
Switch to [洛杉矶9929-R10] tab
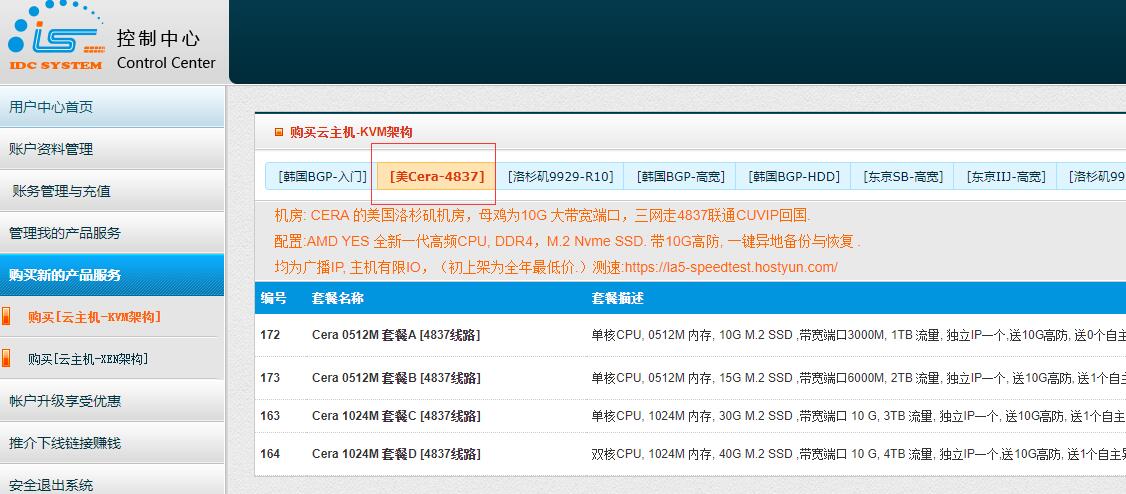pos(560,176)
